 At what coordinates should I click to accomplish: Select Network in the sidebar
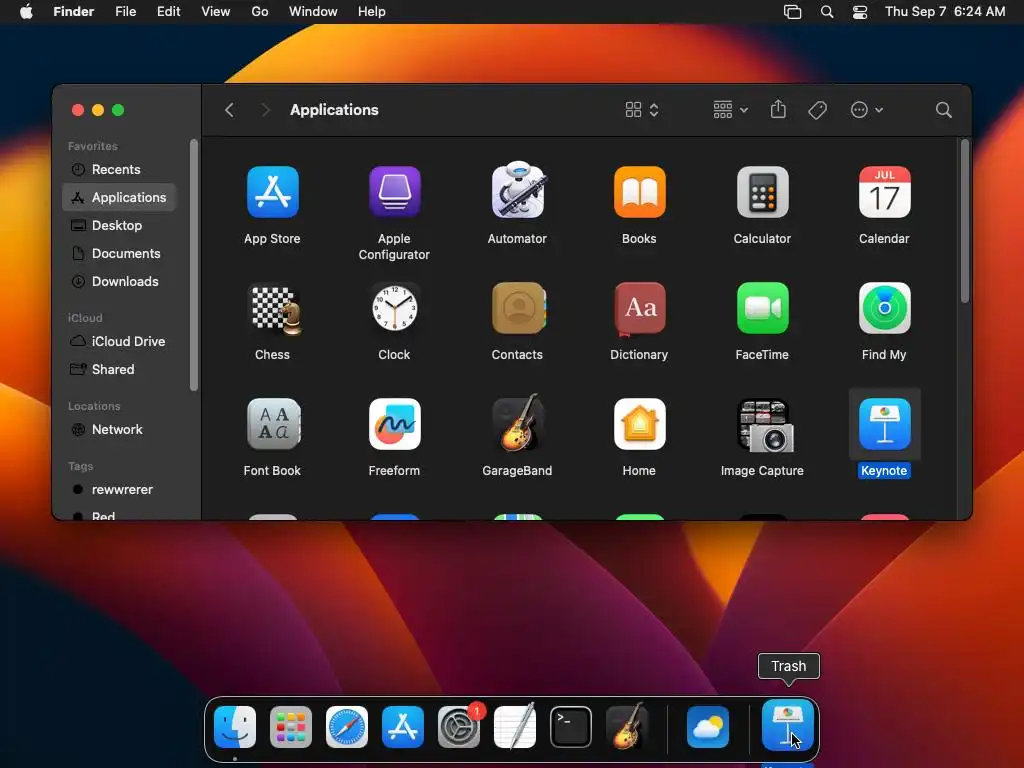[119, 430]
